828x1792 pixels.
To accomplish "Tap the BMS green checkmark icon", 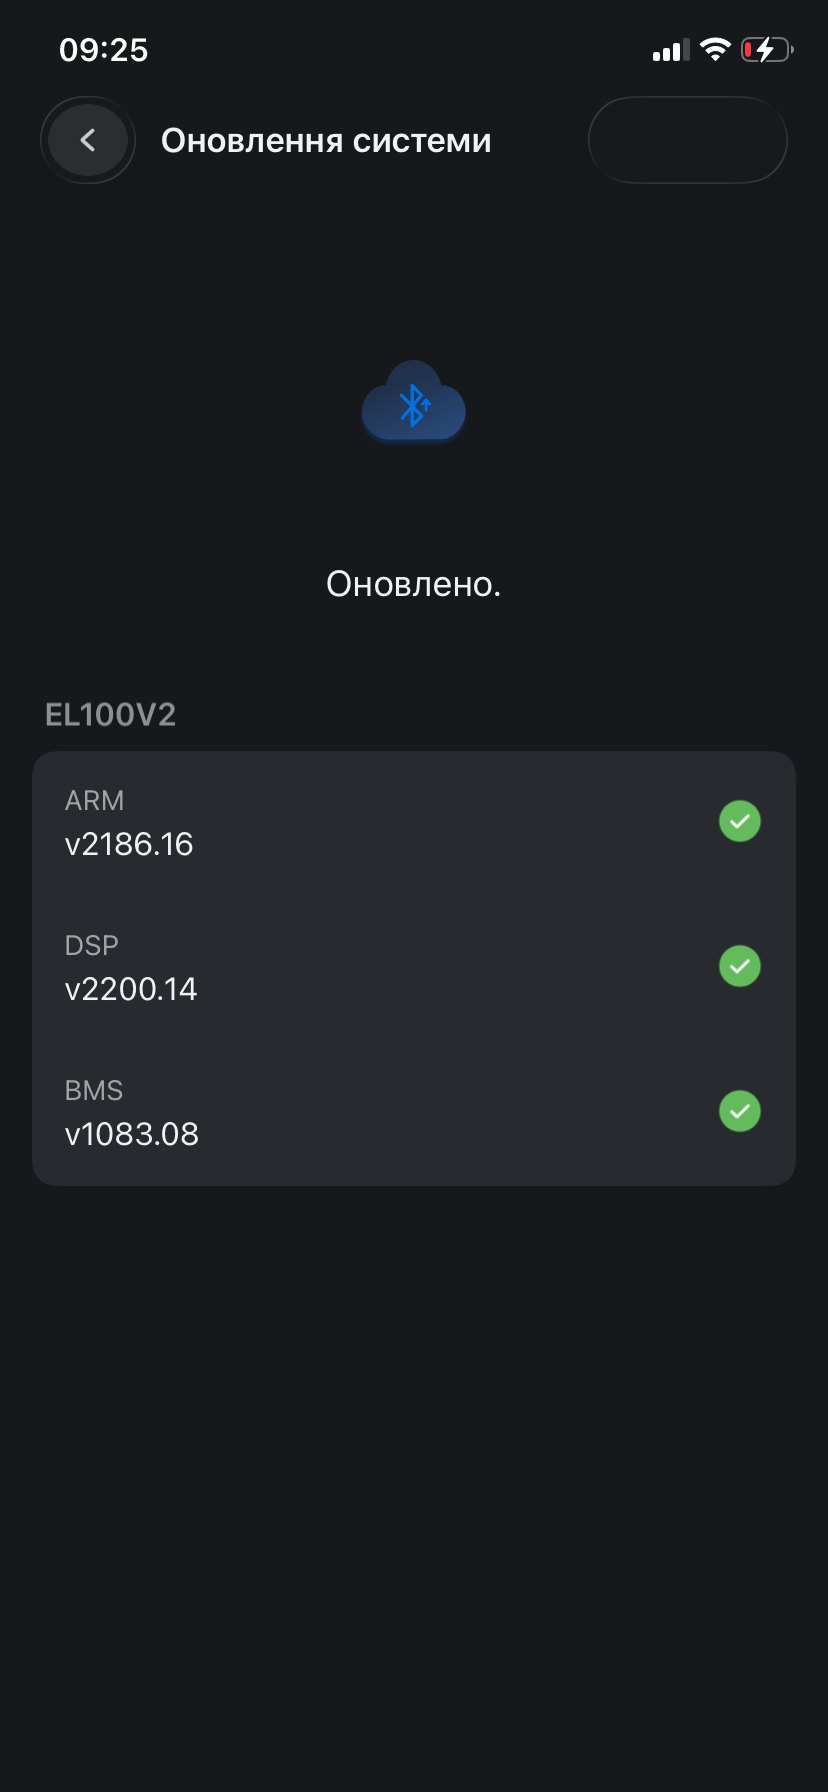I will pyautogui.click(x=740, y=1111).
